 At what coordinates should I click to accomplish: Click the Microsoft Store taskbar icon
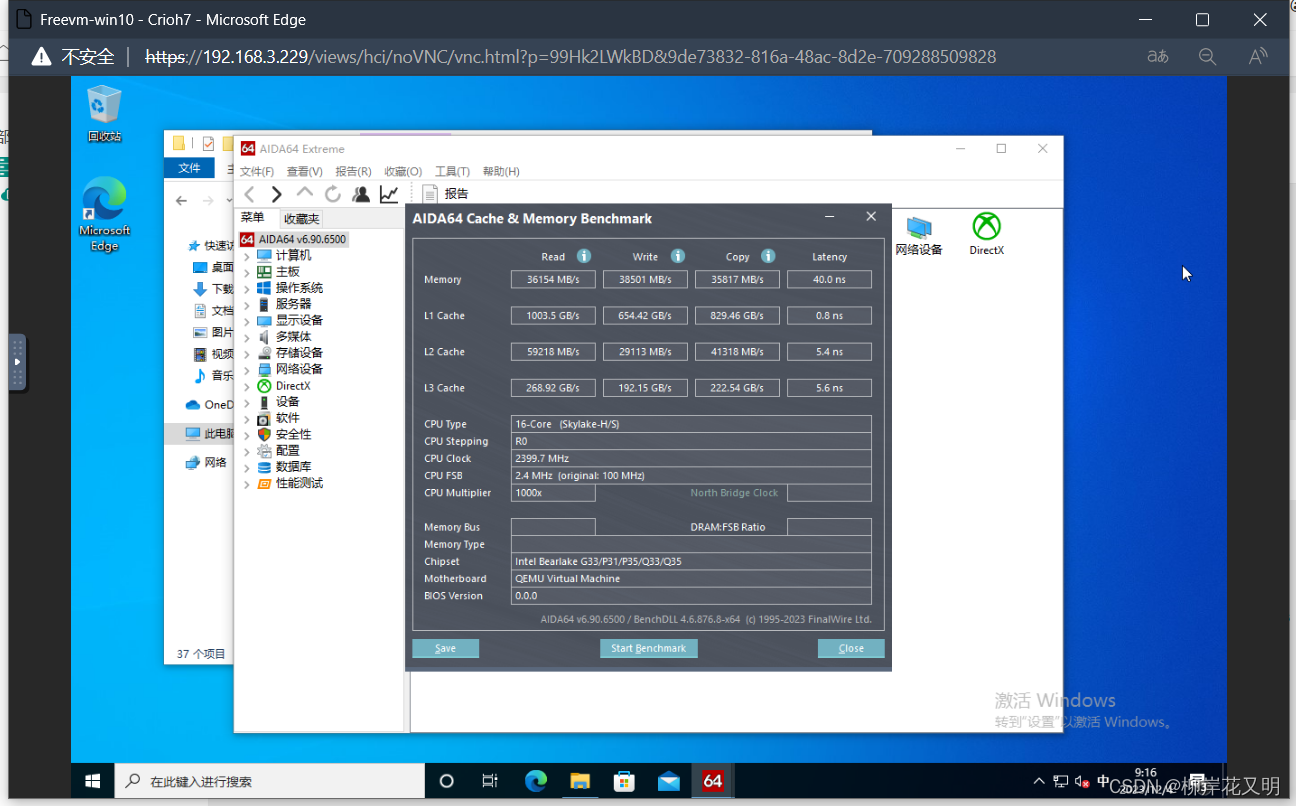click(x=624, y=781)
